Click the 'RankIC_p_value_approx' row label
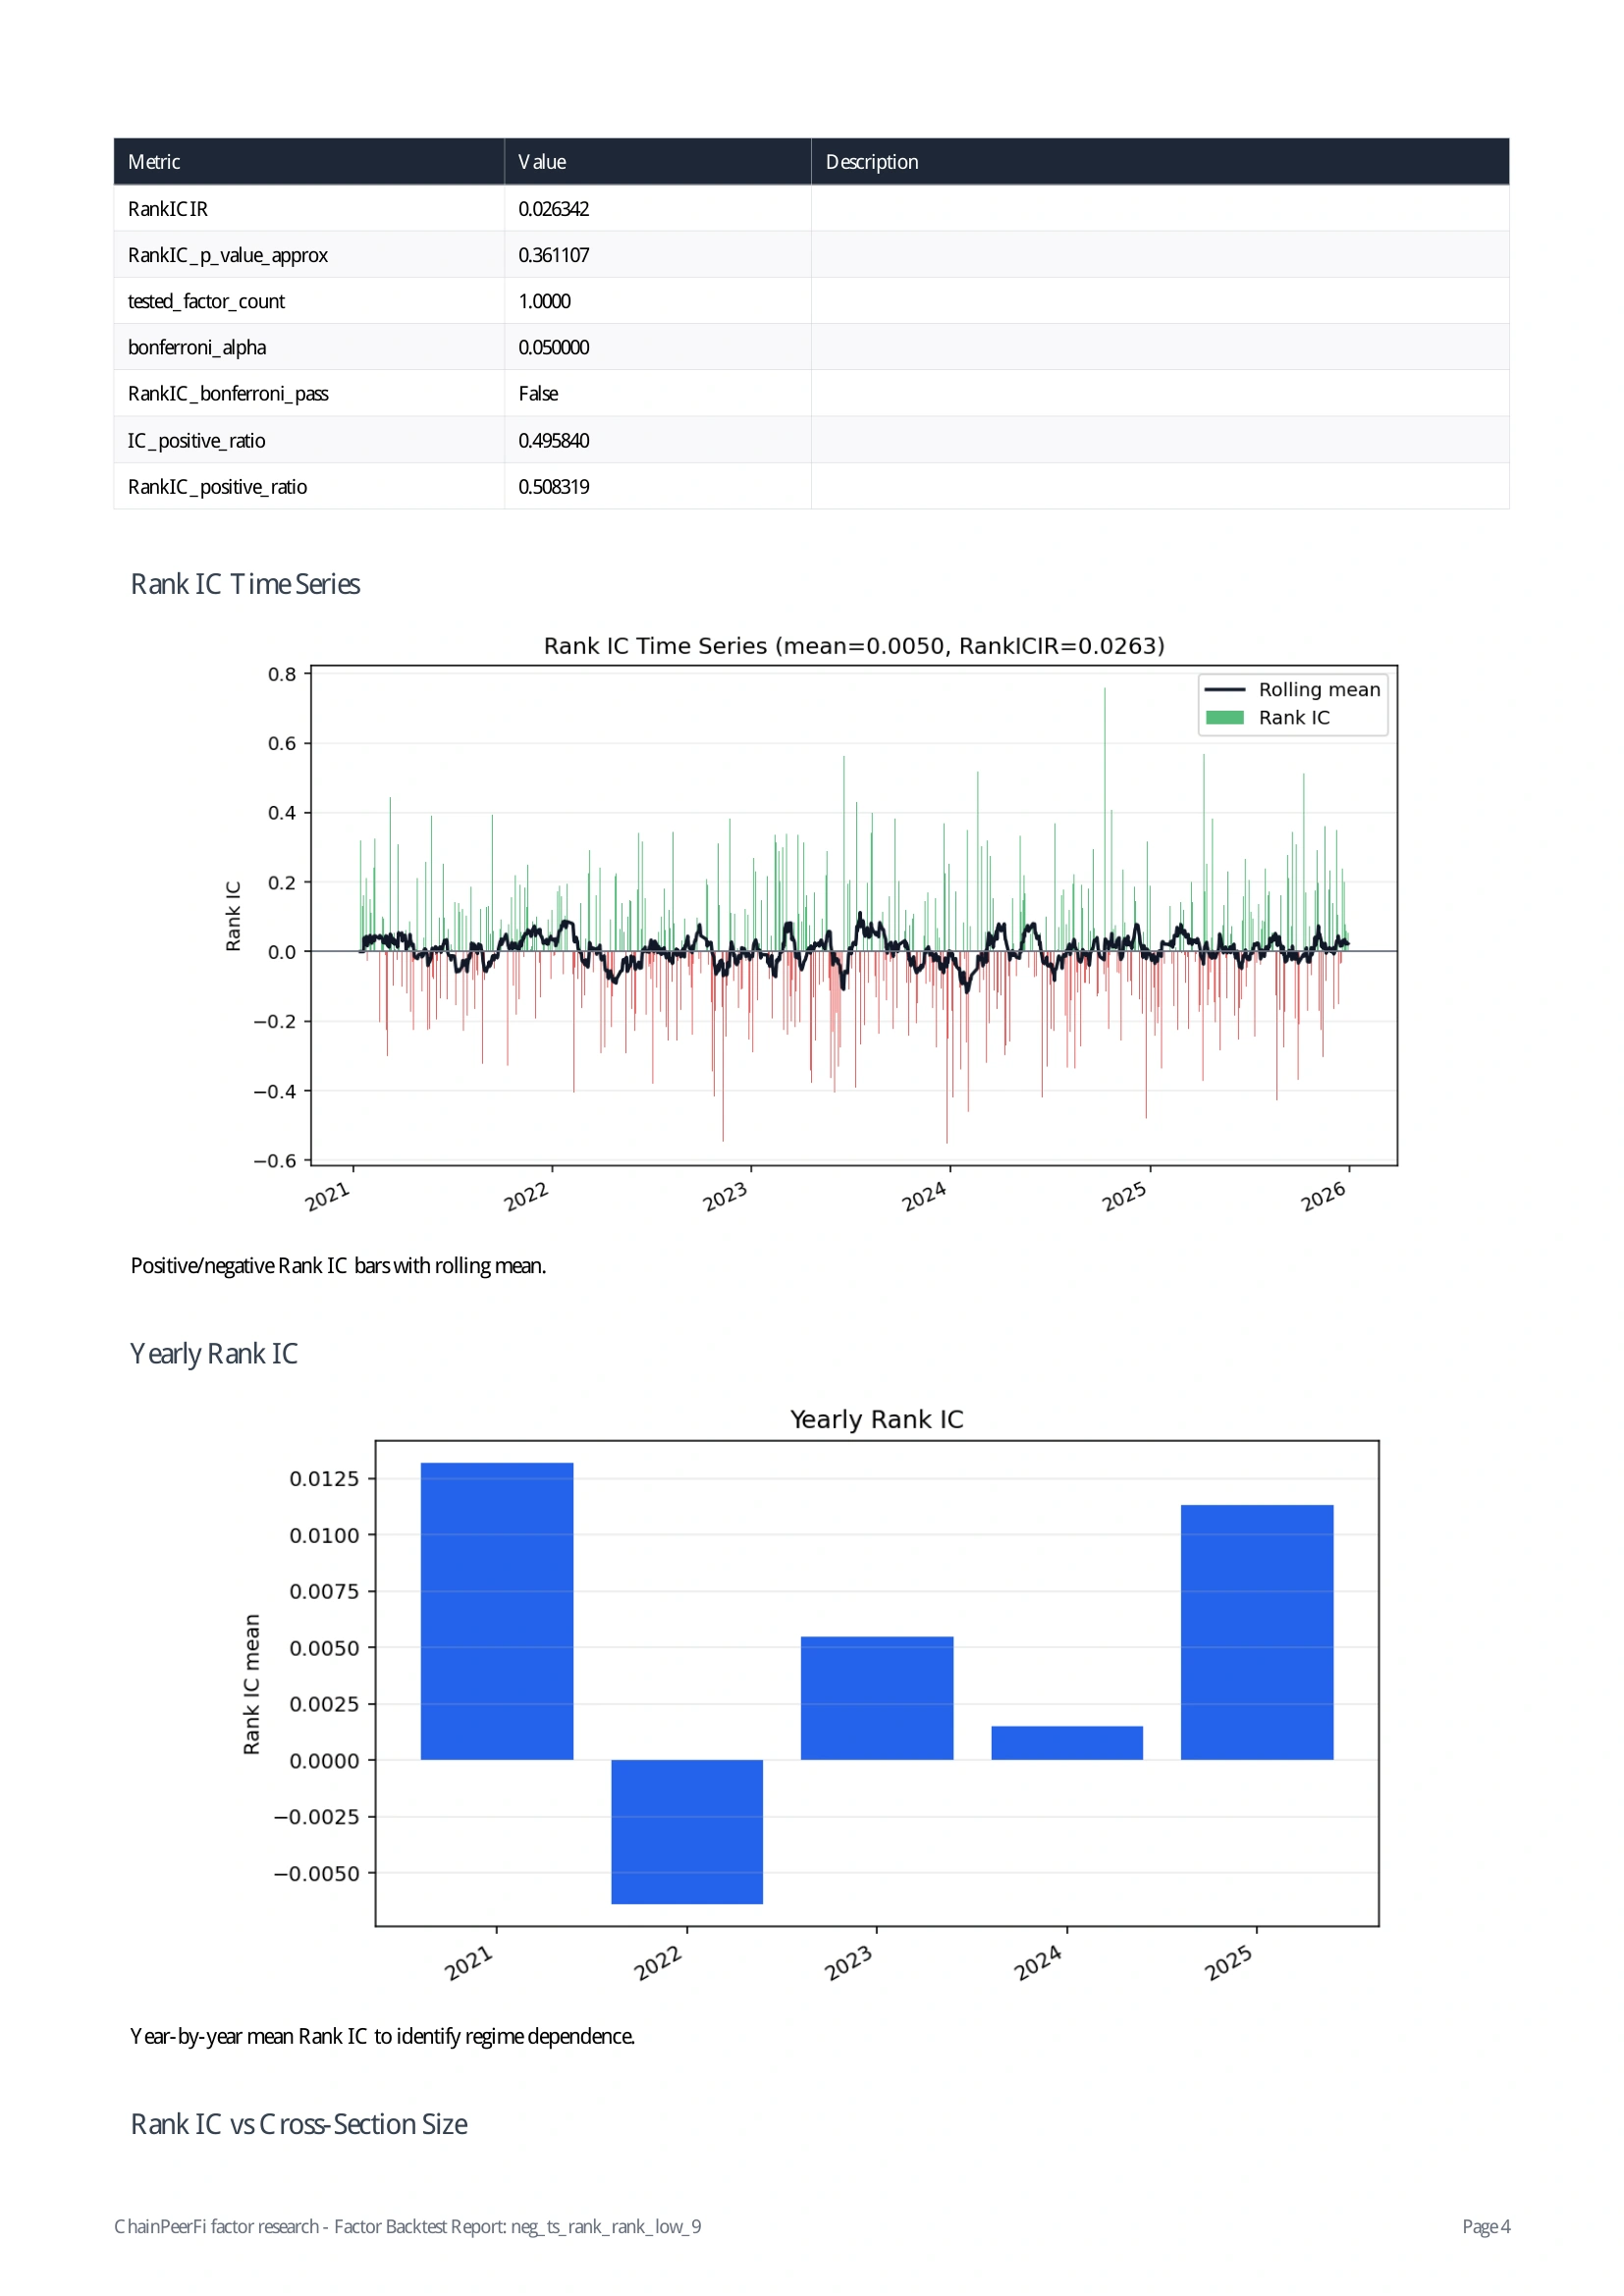The image size is (1624, 2296). pyautogui.click(x=228, y=255)
